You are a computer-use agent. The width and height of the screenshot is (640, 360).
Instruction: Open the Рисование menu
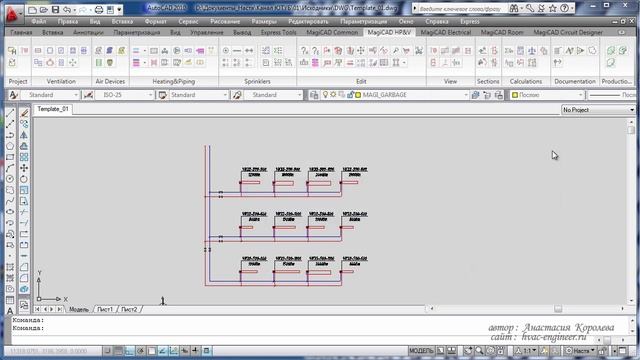pos(225,21)
